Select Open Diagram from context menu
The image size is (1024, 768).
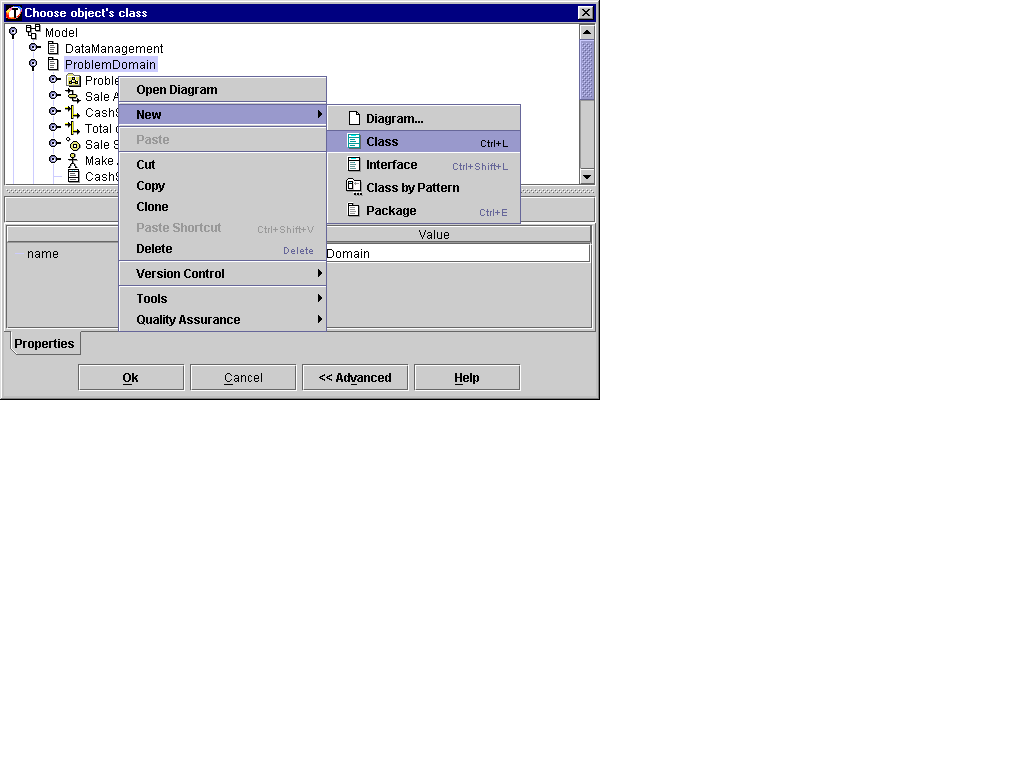pos(177,90)
